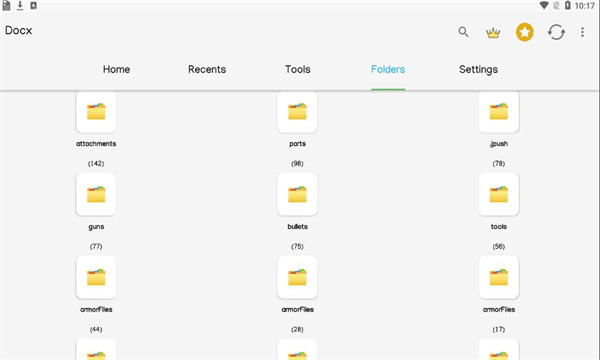This screenshot has height=360, width=600.
Task: Open the armorFiles folder with 28 items
Action: pos(297,277)
